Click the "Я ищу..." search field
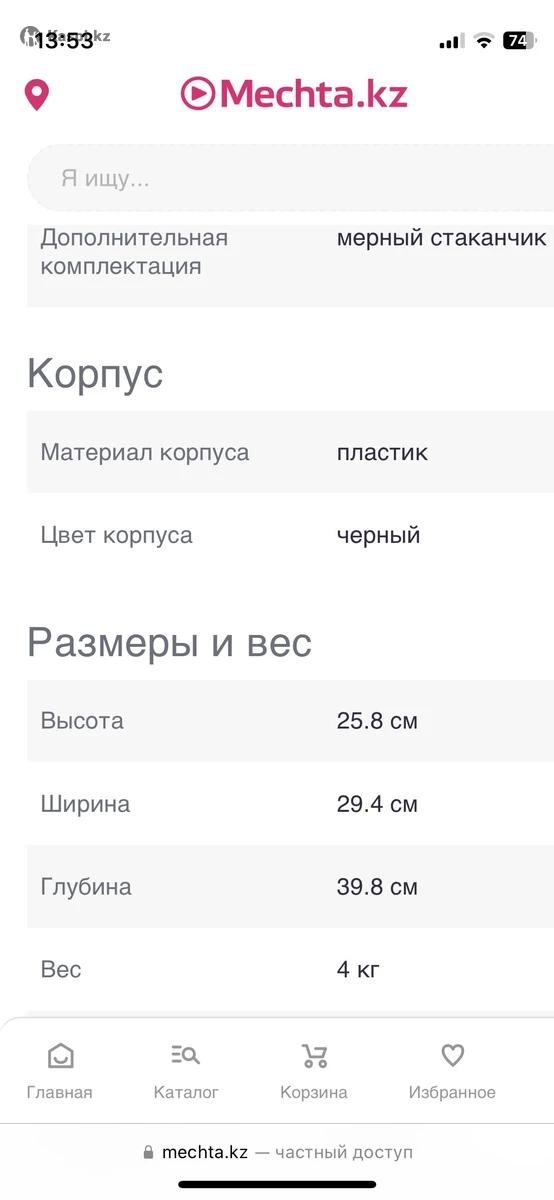The height and width of the screenshot is (1200, 554). 290,178
